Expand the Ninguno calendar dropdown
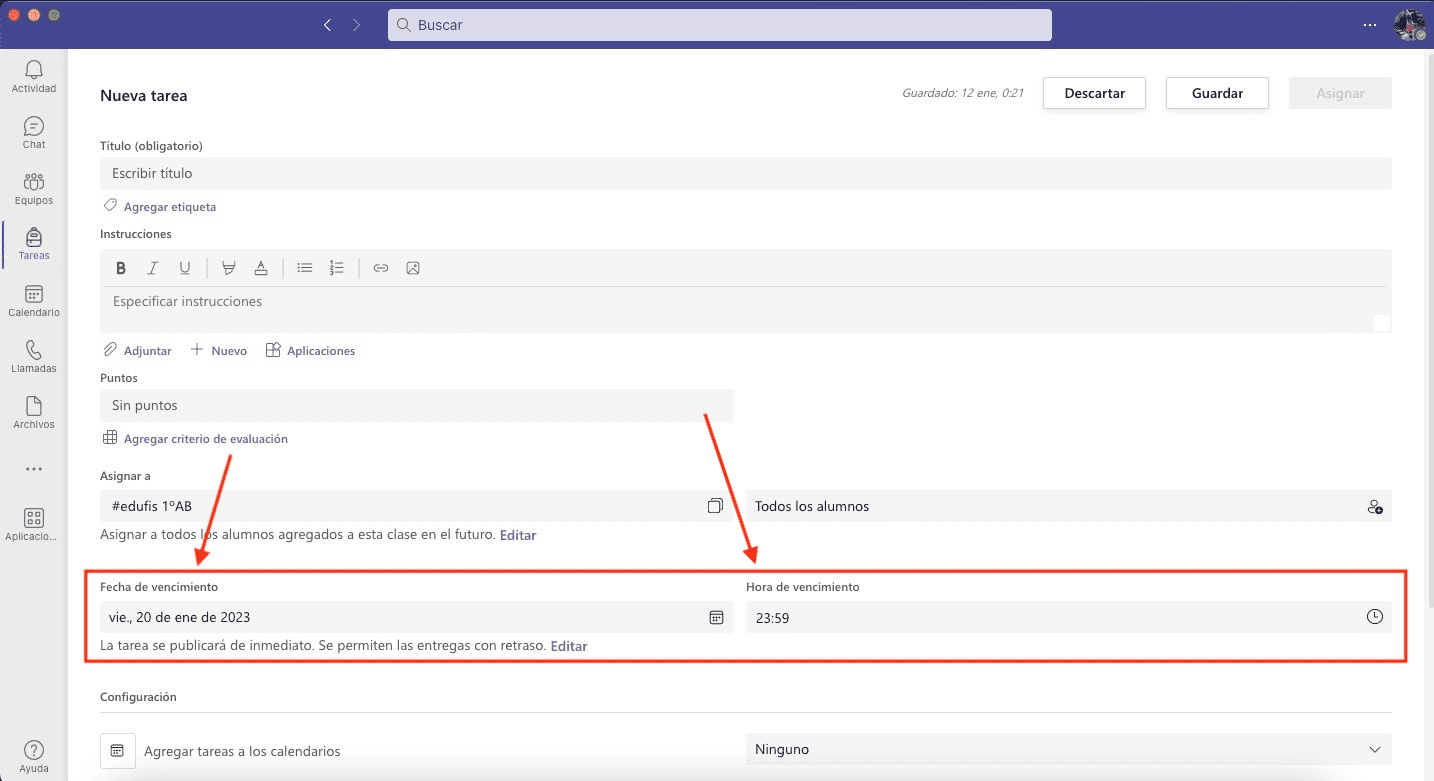The width and height of the screenshot is (1434, 781). coord(1373,749)
